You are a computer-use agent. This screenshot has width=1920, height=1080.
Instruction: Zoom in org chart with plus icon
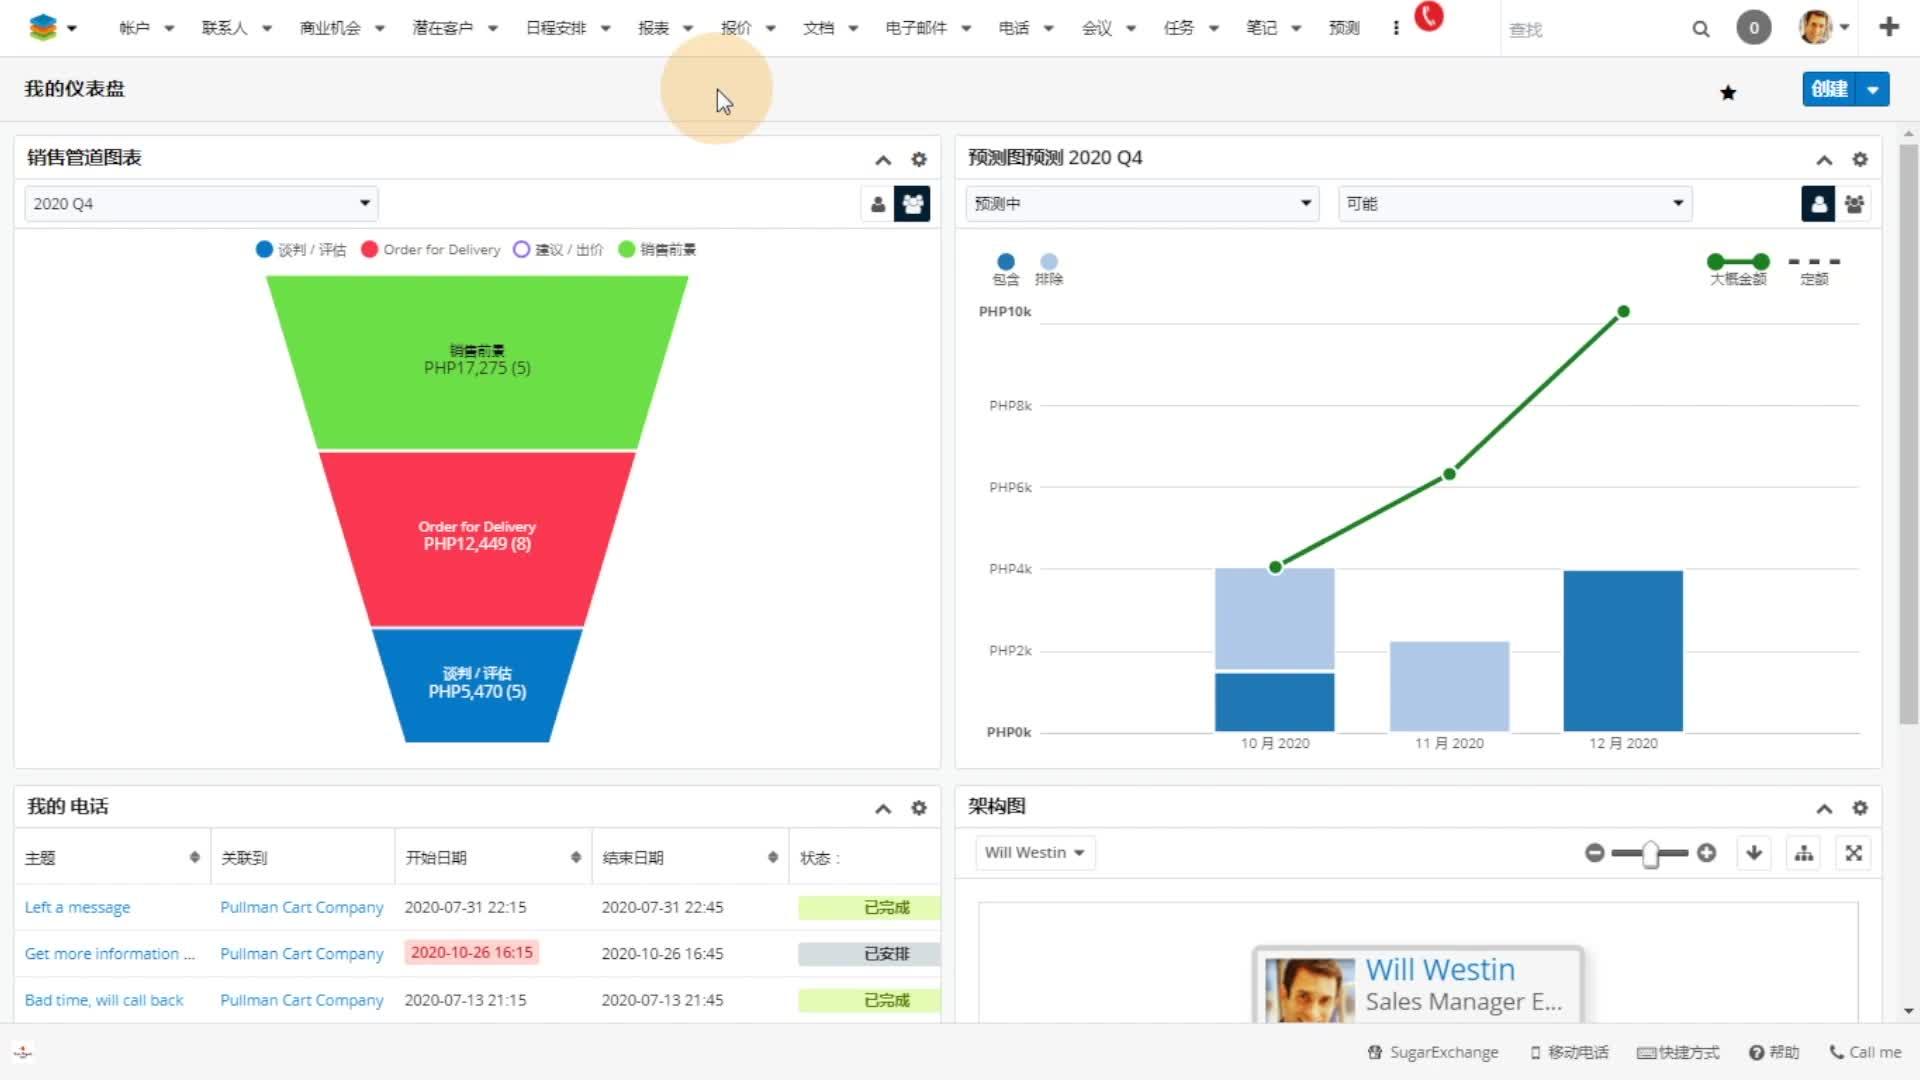pyautogui.click(x=1707, y=853)
